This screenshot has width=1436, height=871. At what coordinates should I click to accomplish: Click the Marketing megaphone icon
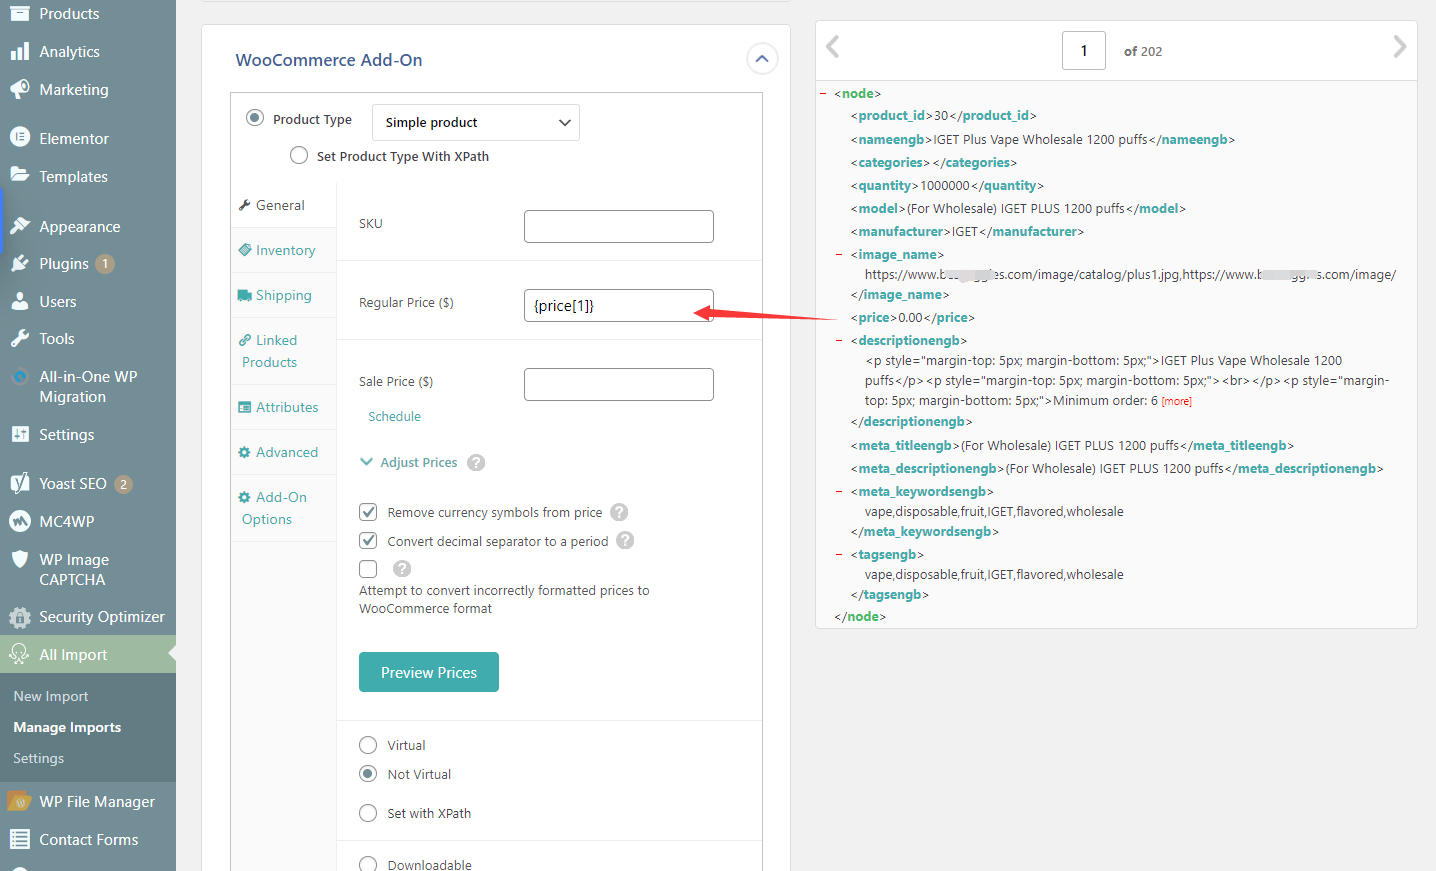19,89
